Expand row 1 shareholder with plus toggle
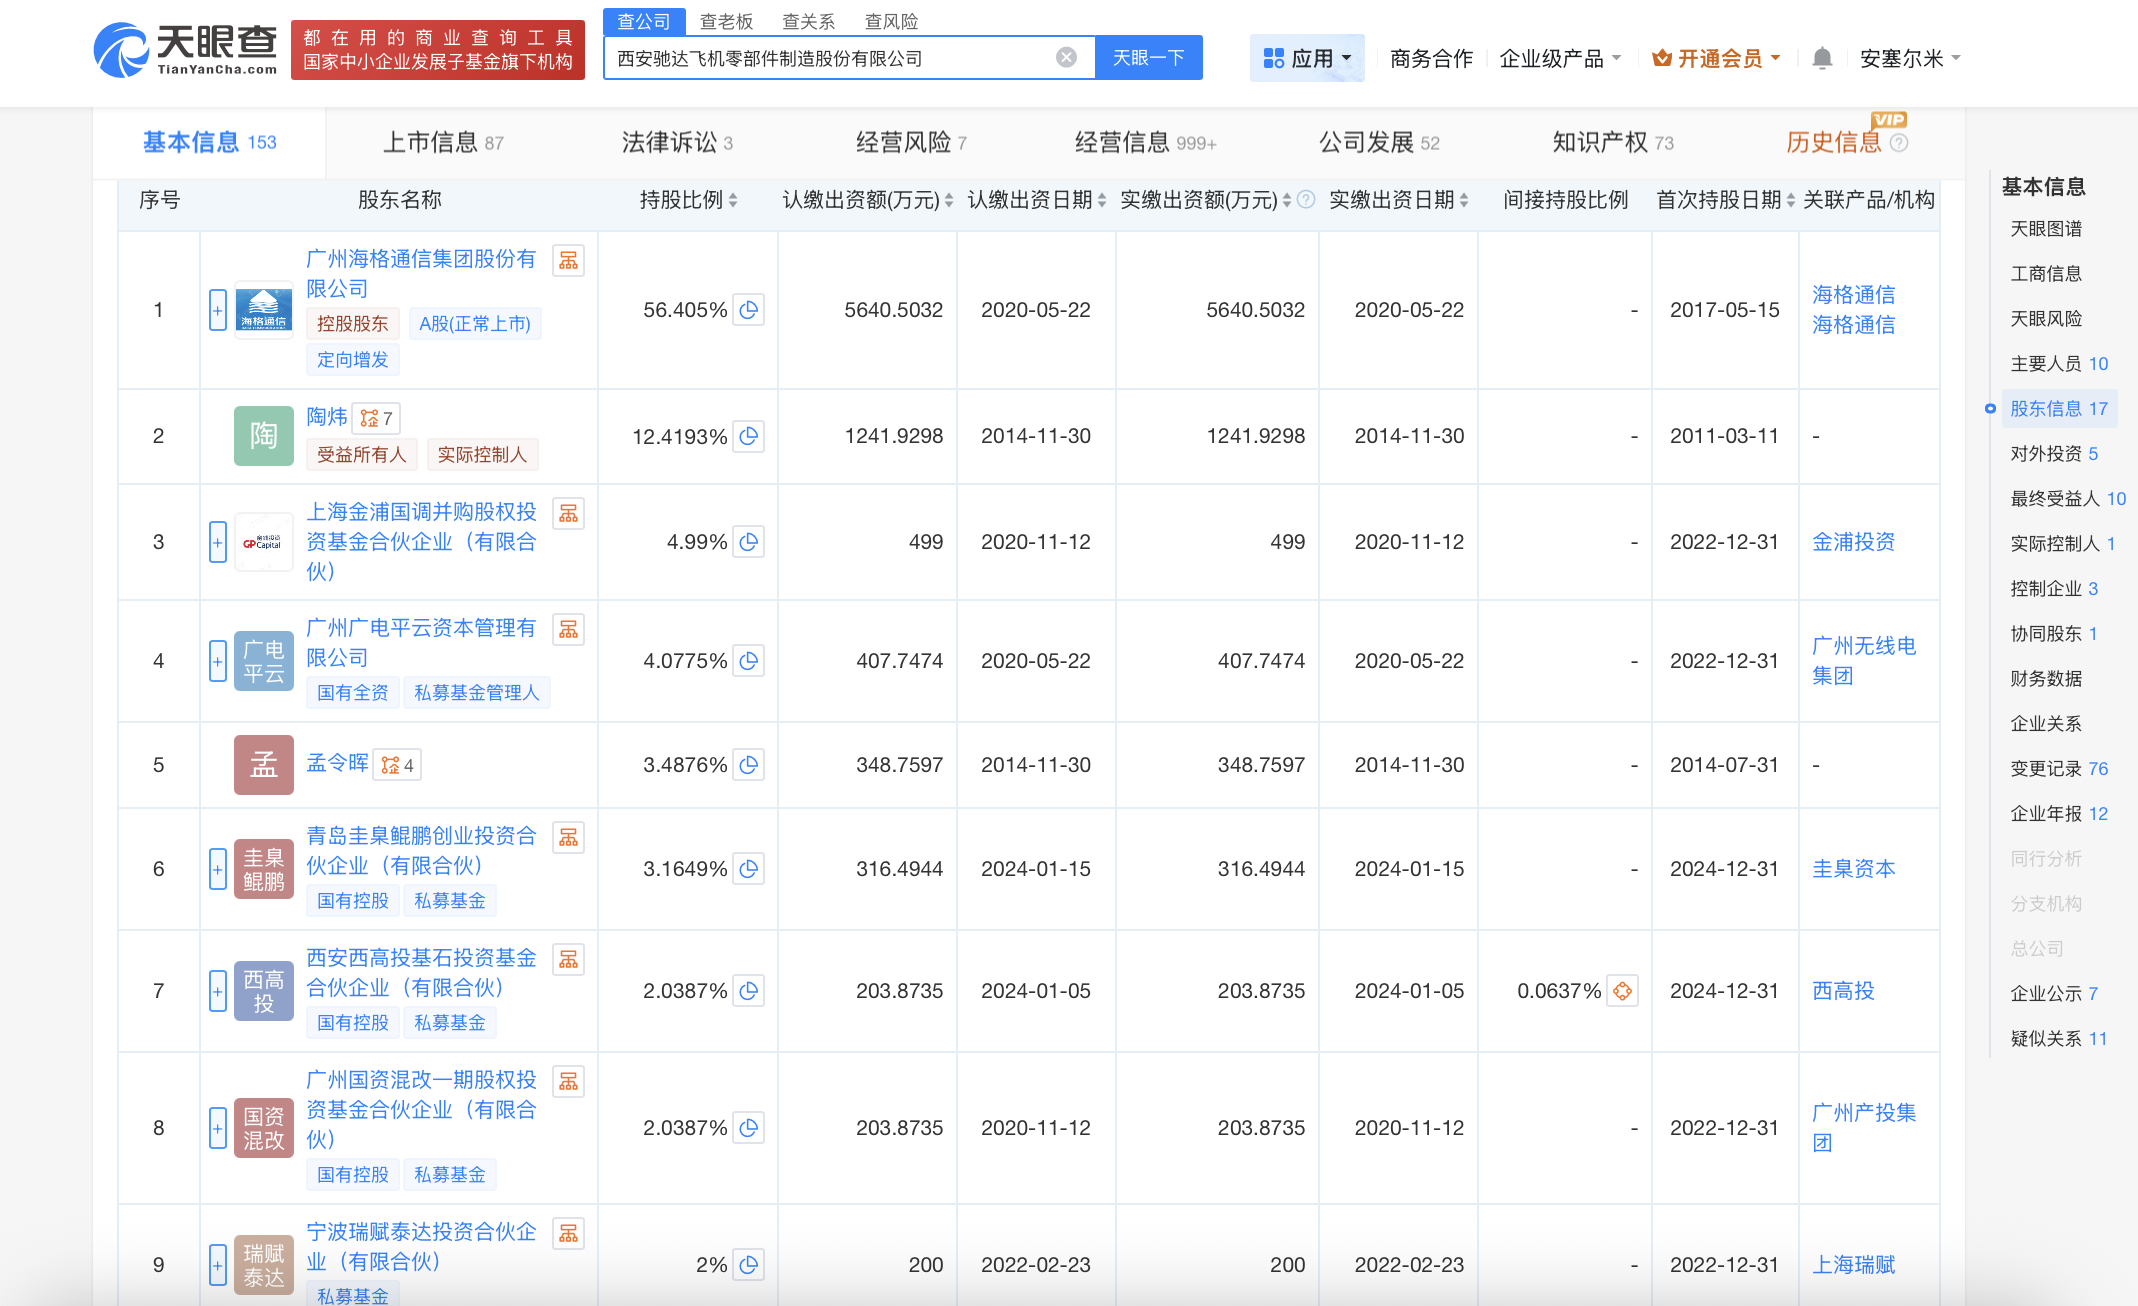Screen dimensions: 2138x1306 tap(217, 310)
